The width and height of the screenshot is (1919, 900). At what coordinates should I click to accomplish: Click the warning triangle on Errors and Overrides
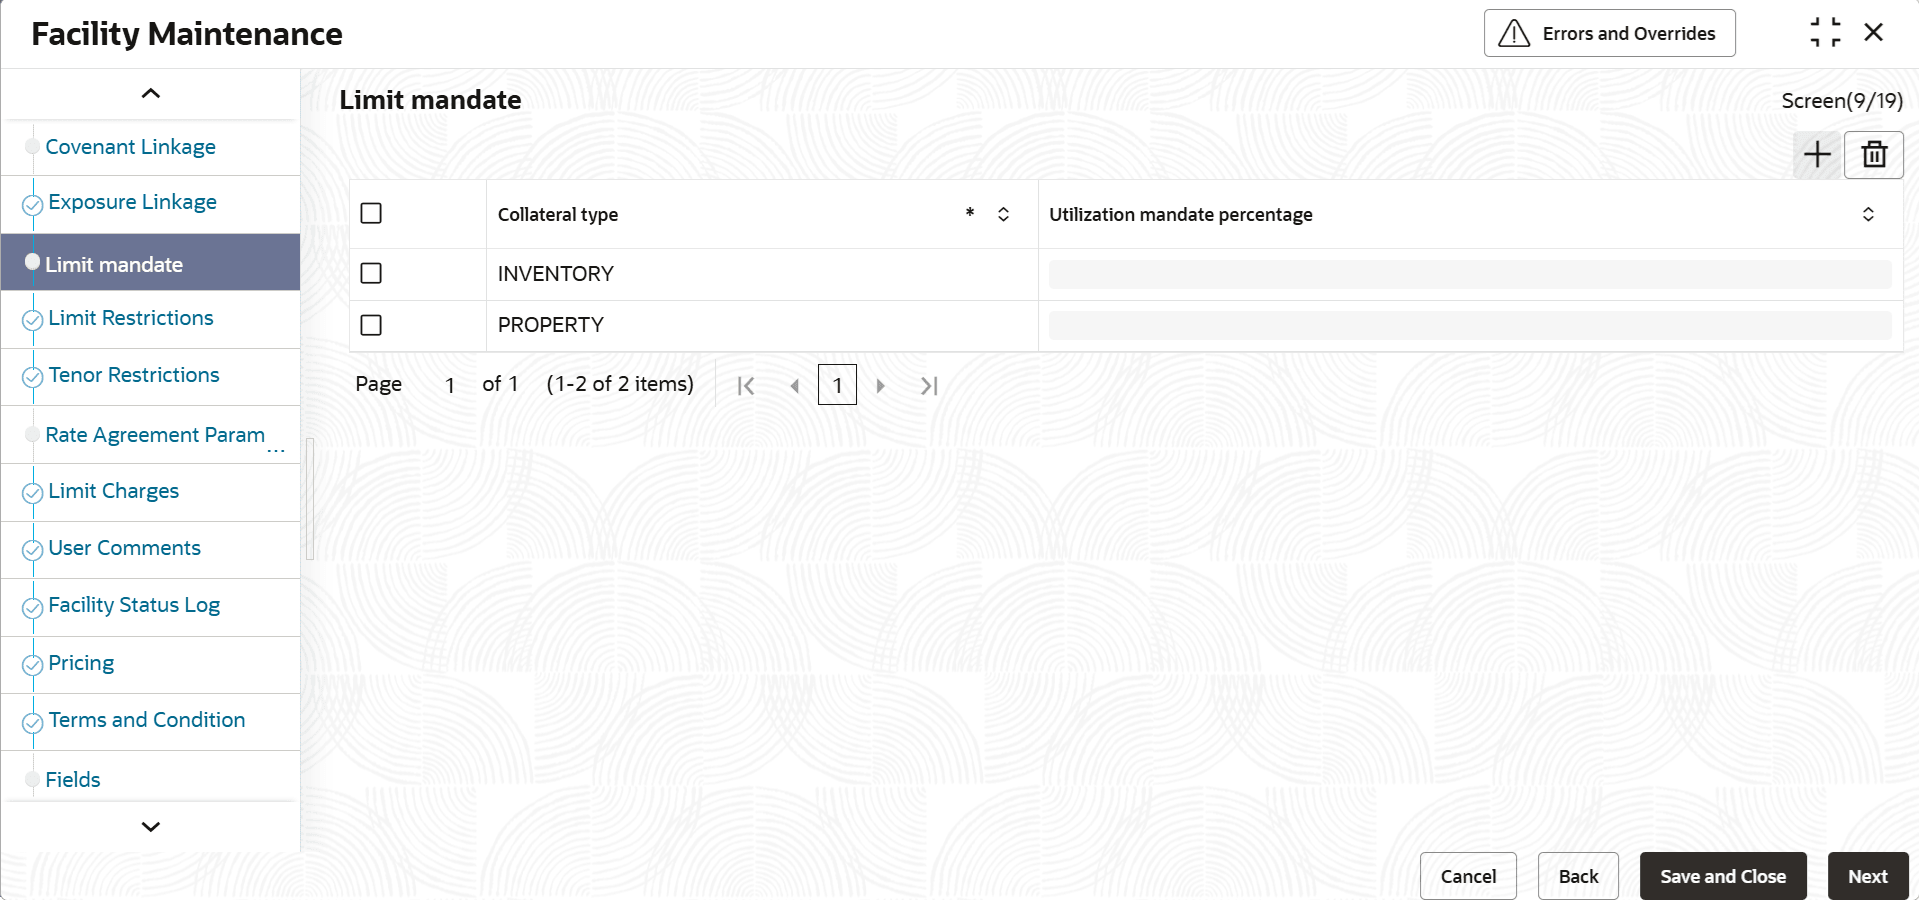tap(1513, 33)
